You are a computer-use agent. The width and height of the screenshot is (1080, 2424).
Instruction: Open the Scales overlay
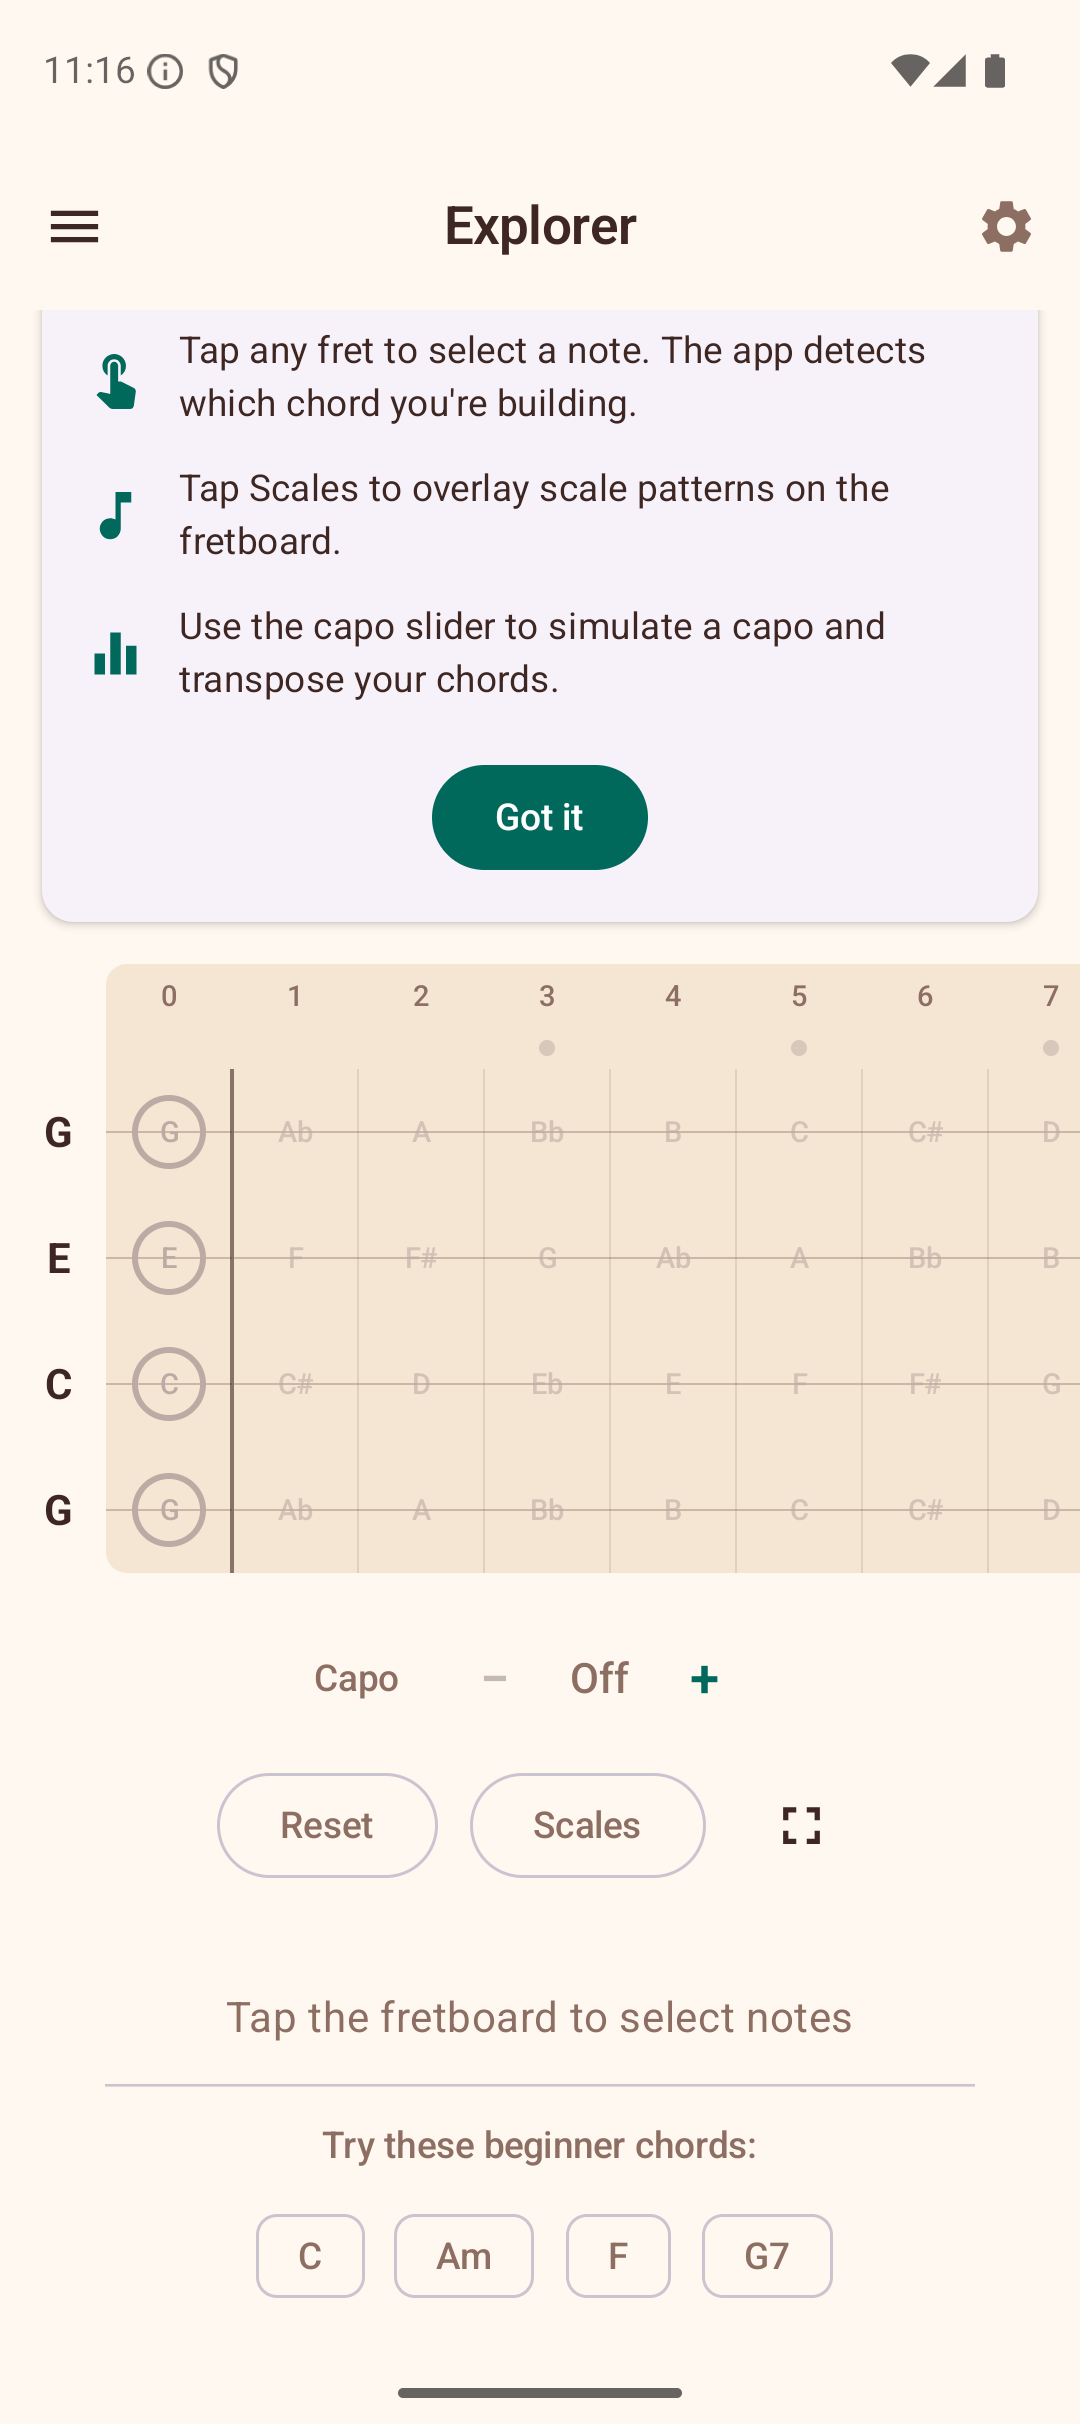click(587, 1825)
